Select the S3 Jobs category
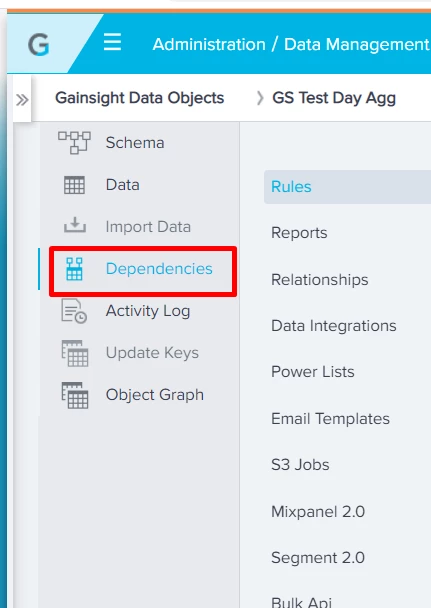 pos(300,465)
